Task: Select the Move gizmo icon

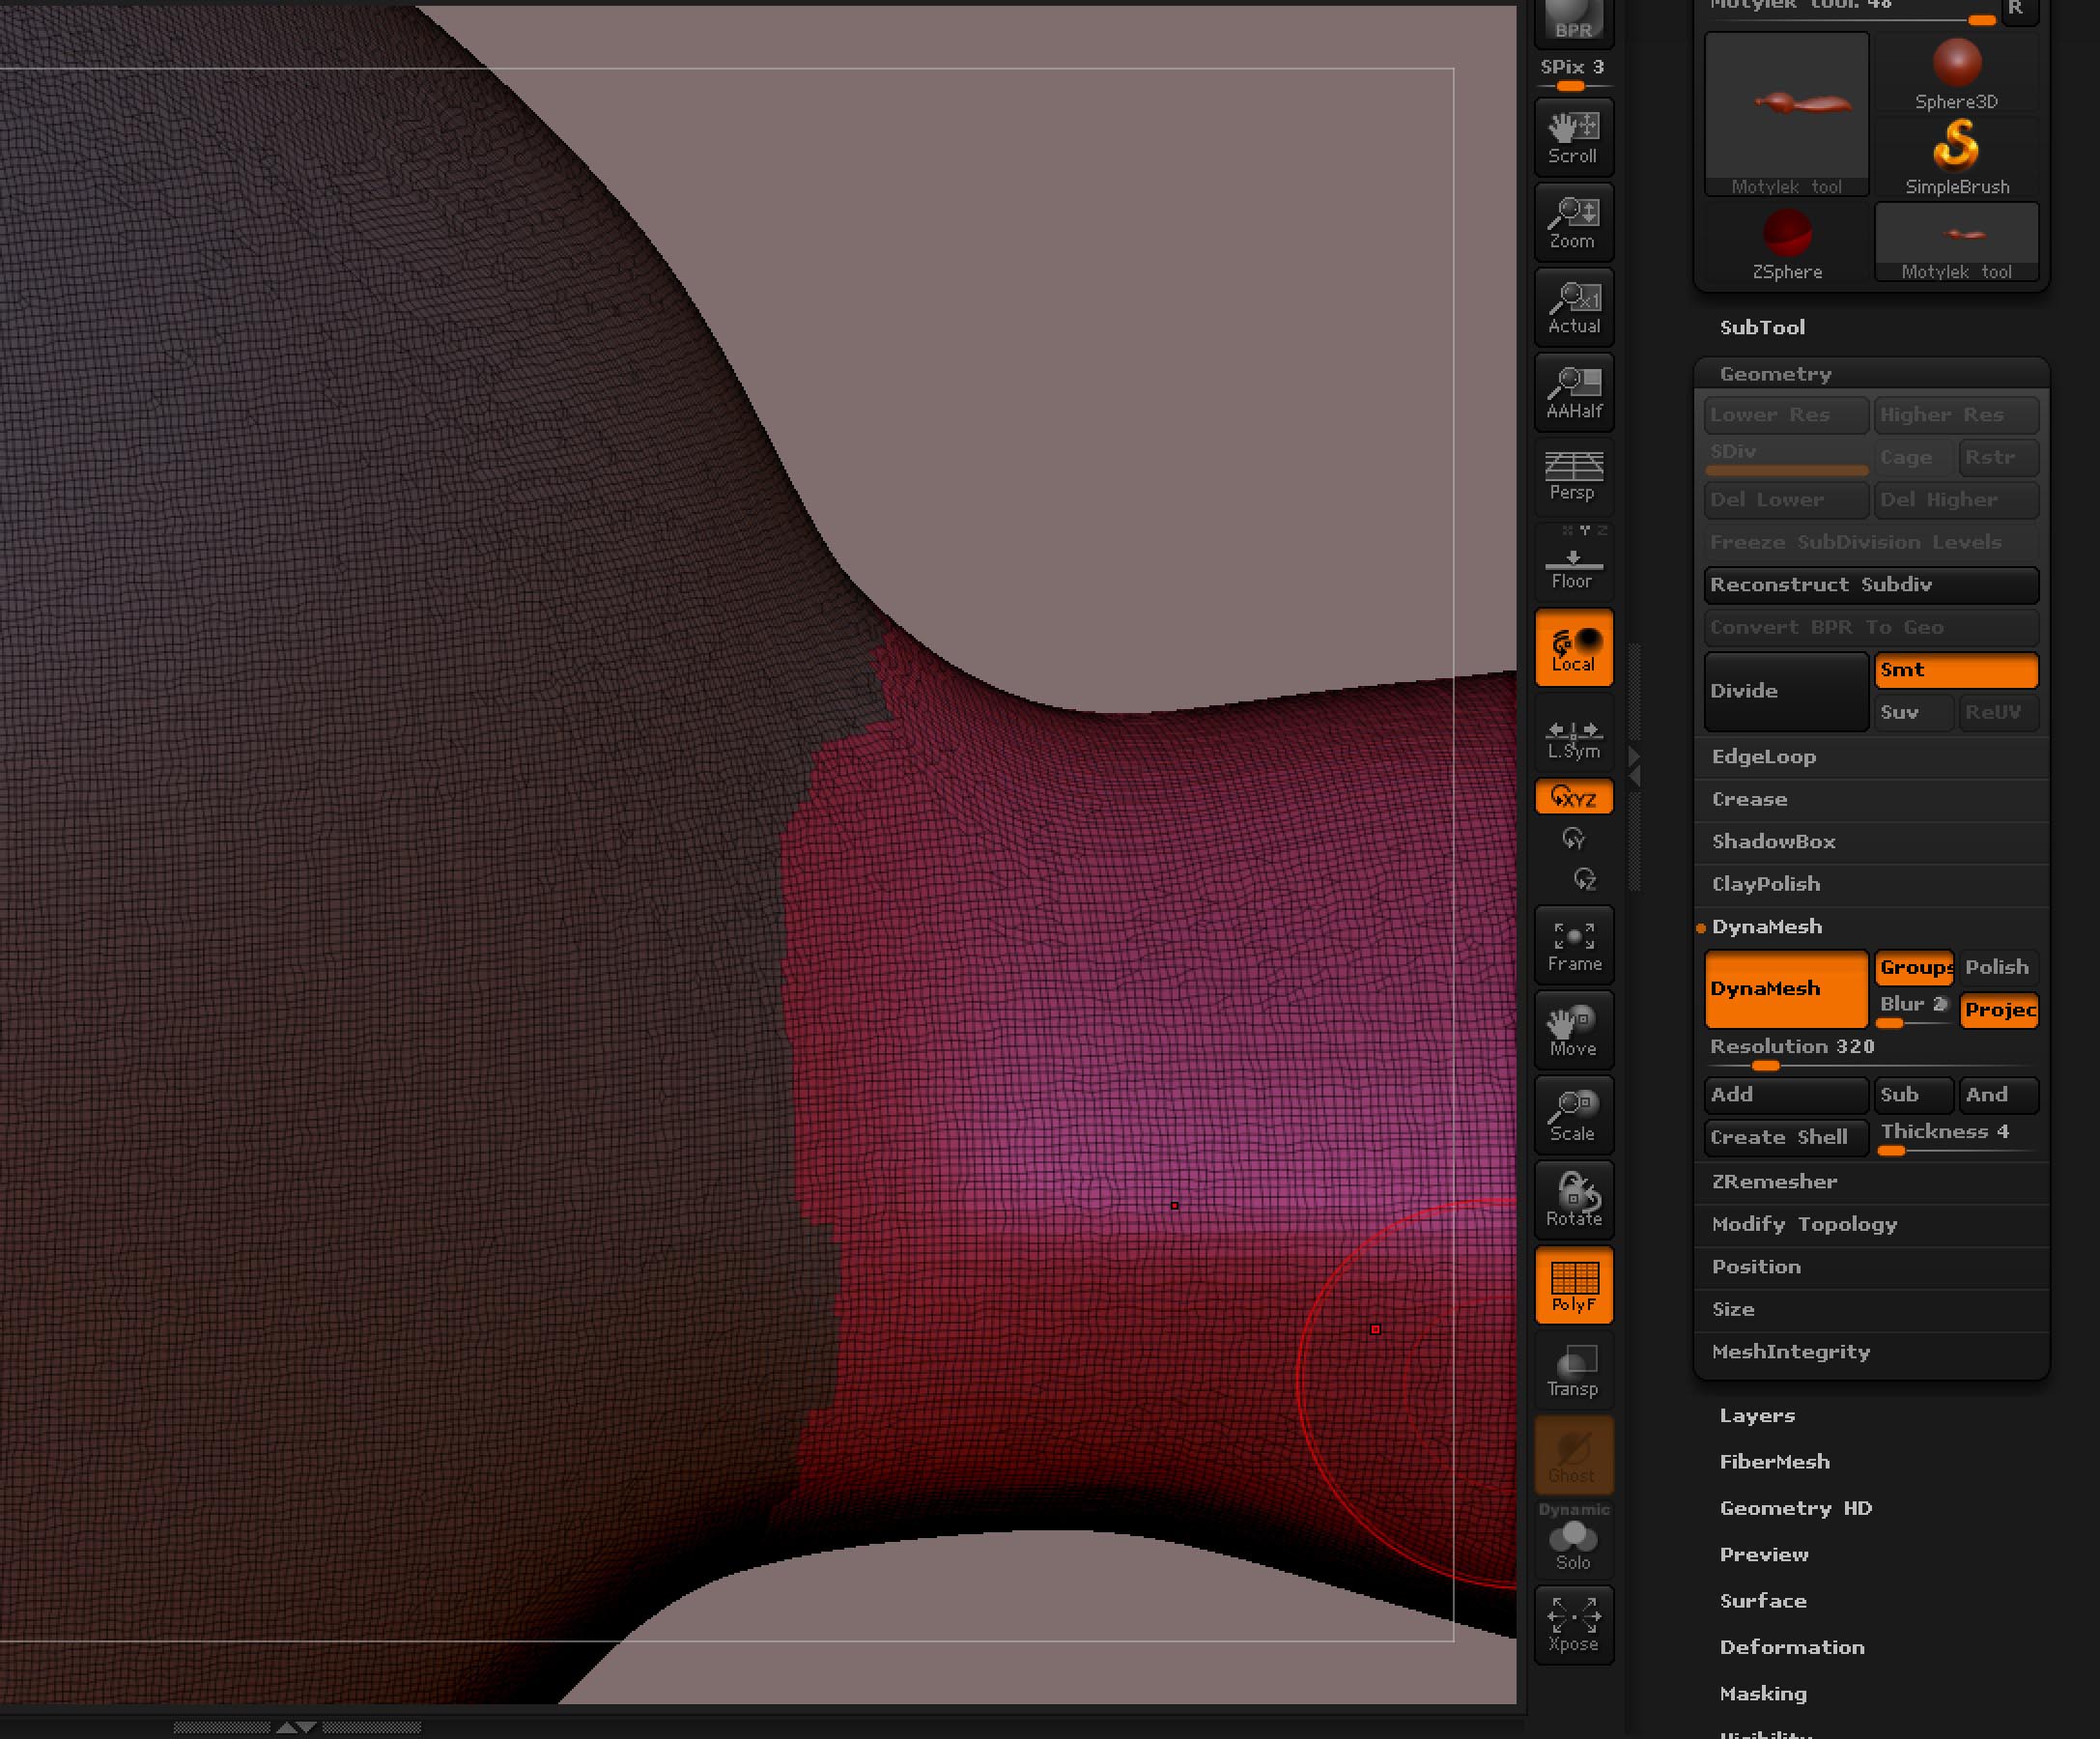Action: click(x=1573, y=1030)
